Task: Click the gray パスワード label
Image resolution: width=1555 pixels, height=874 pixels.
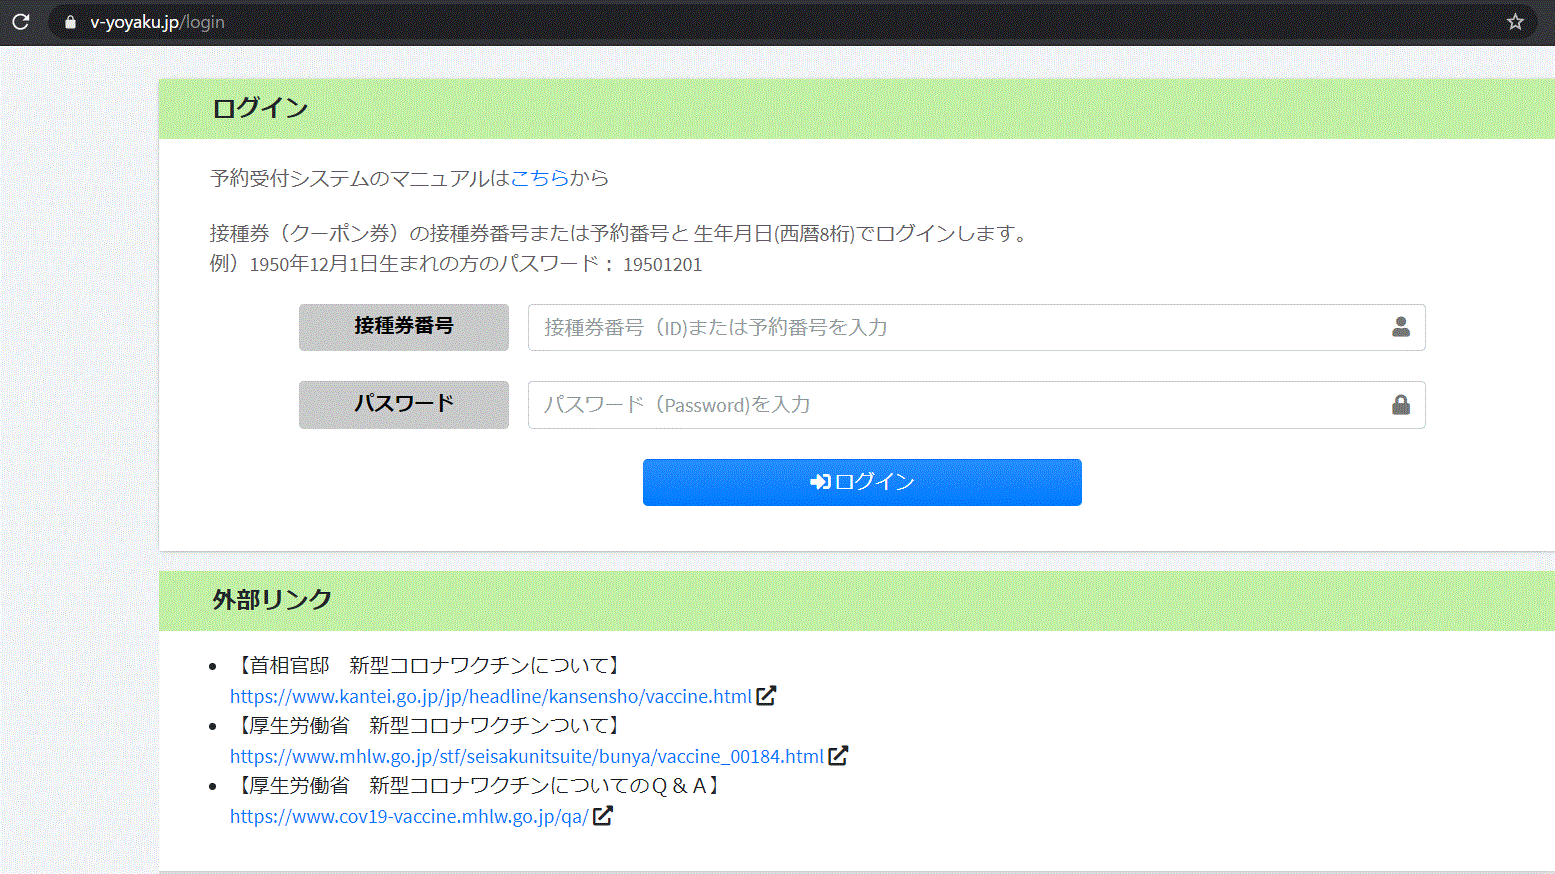Action: [403, 405]
